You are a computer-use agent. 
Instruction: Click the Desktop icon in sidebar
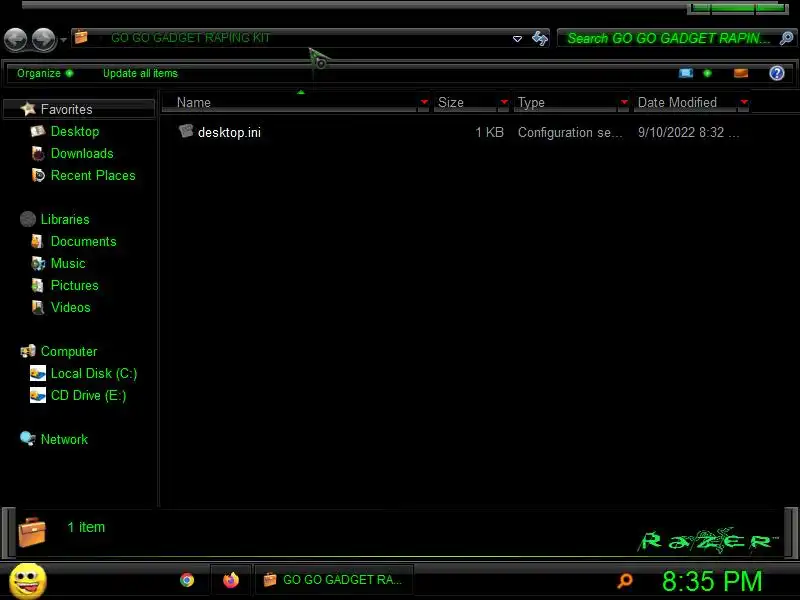point(37,131)
